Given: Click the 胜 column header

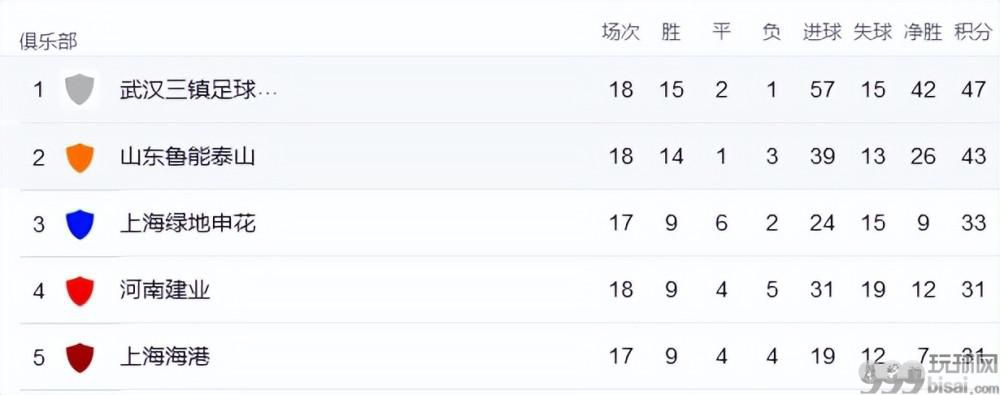Looking at the screenshot, I should pos(671,32).
